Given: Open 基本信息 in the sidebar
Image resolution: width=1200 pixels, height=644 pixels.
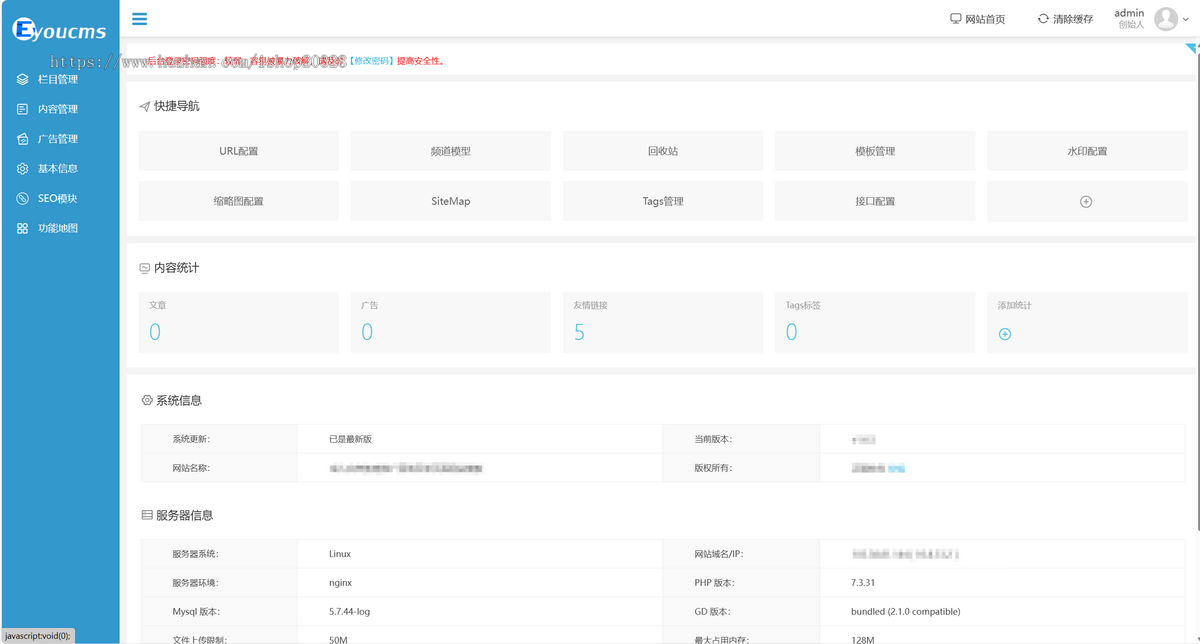Looking at the screenshot, I should point(60,169).
